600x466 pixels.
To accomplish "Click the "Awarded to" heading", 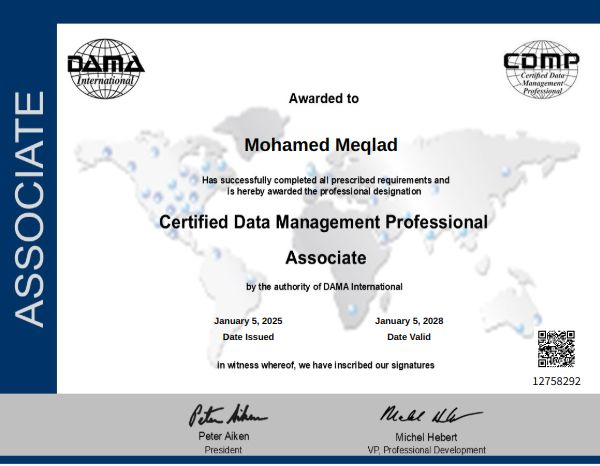I will click(324, 99).
